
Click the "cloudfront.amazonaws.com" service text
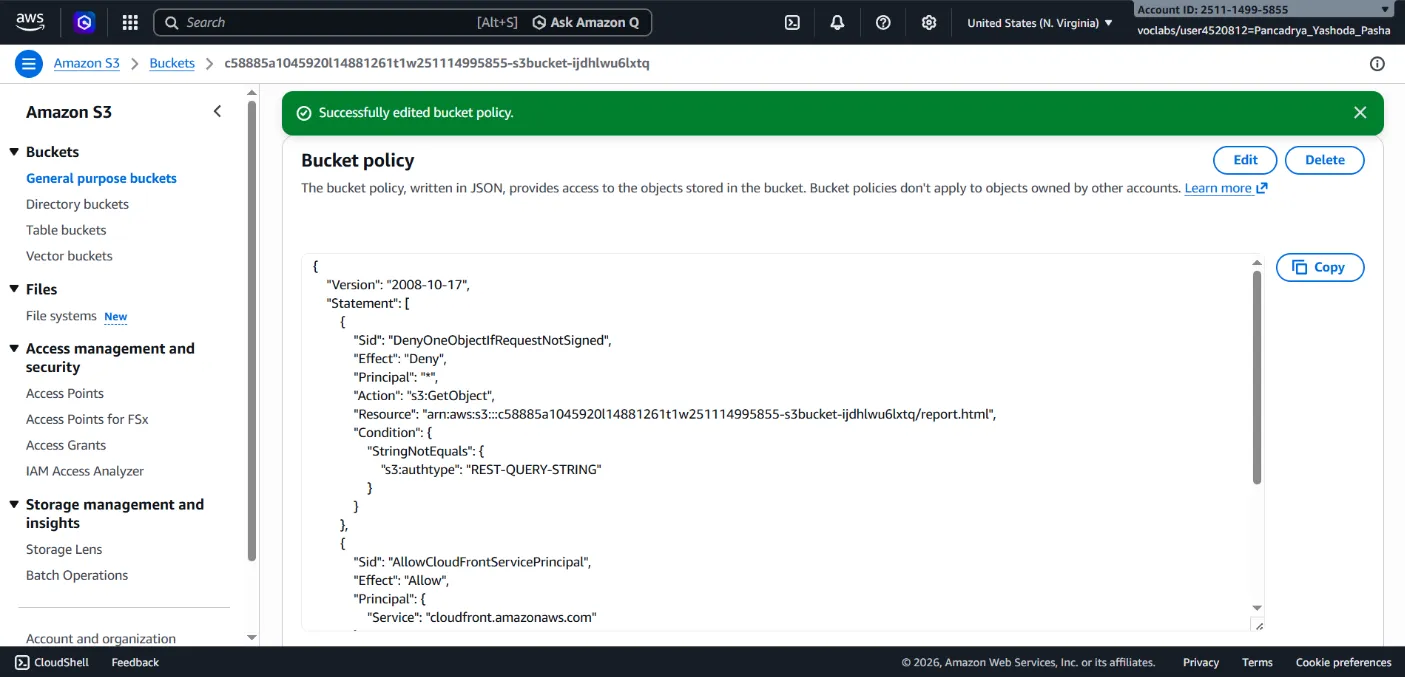pyautogui.click(x=511, y=617)
